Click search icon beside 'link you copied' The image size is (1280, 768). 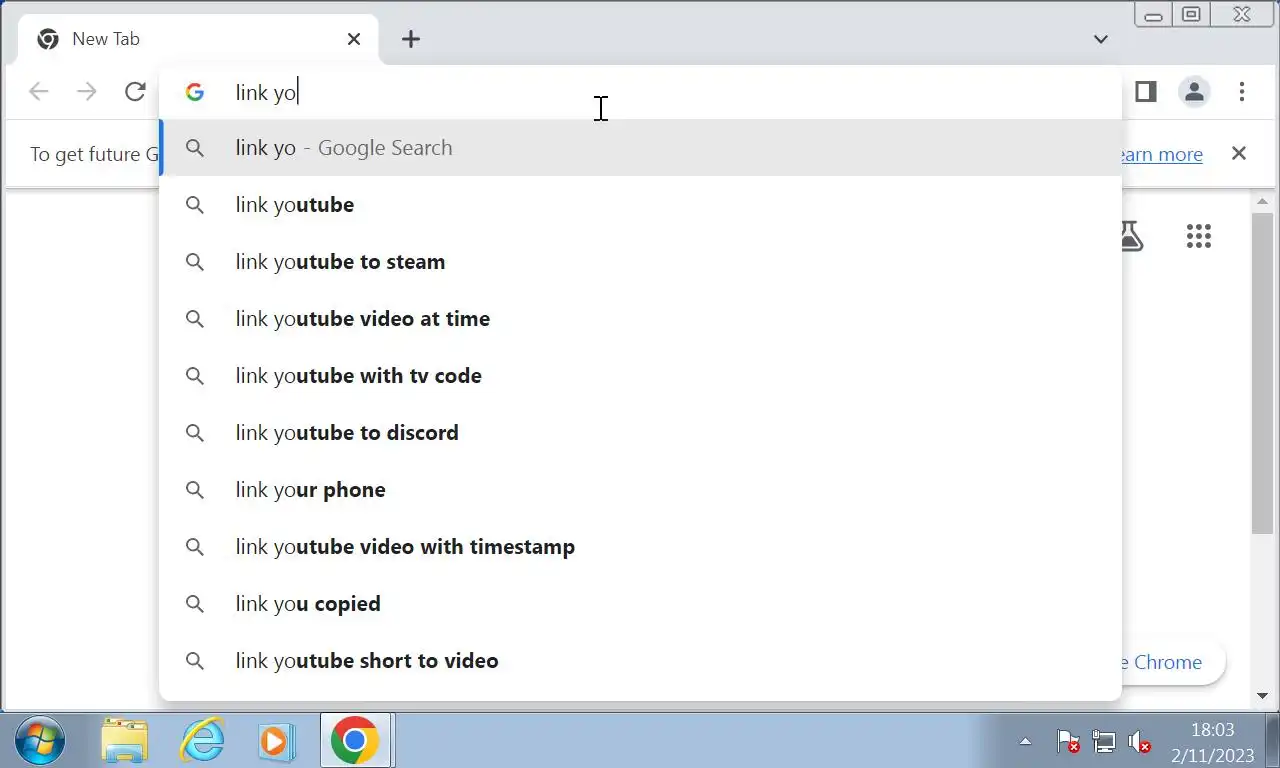click(x=195, y=604)
